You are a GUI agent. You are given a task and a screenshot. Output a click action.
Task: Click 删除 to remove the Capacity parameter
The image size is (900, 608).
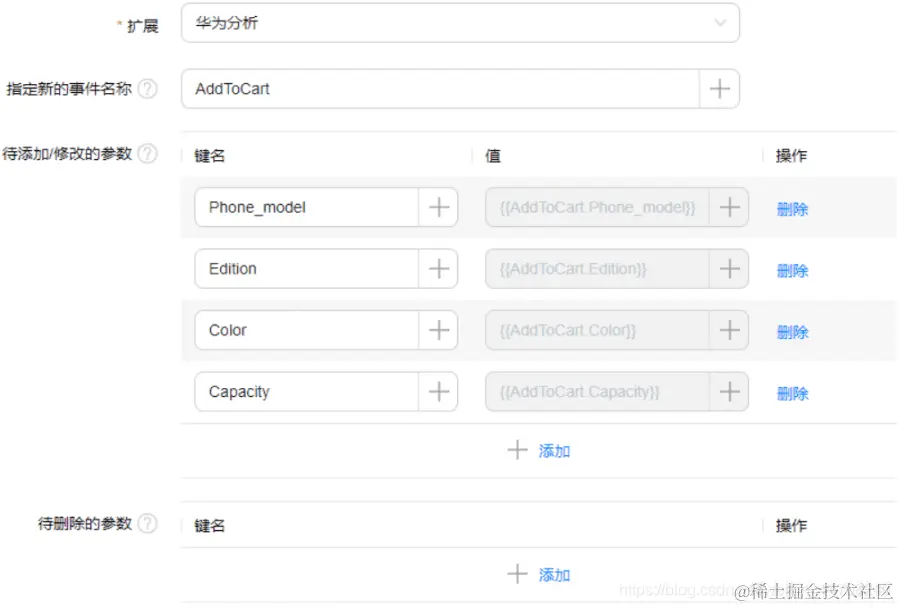(x=791, y=393)
